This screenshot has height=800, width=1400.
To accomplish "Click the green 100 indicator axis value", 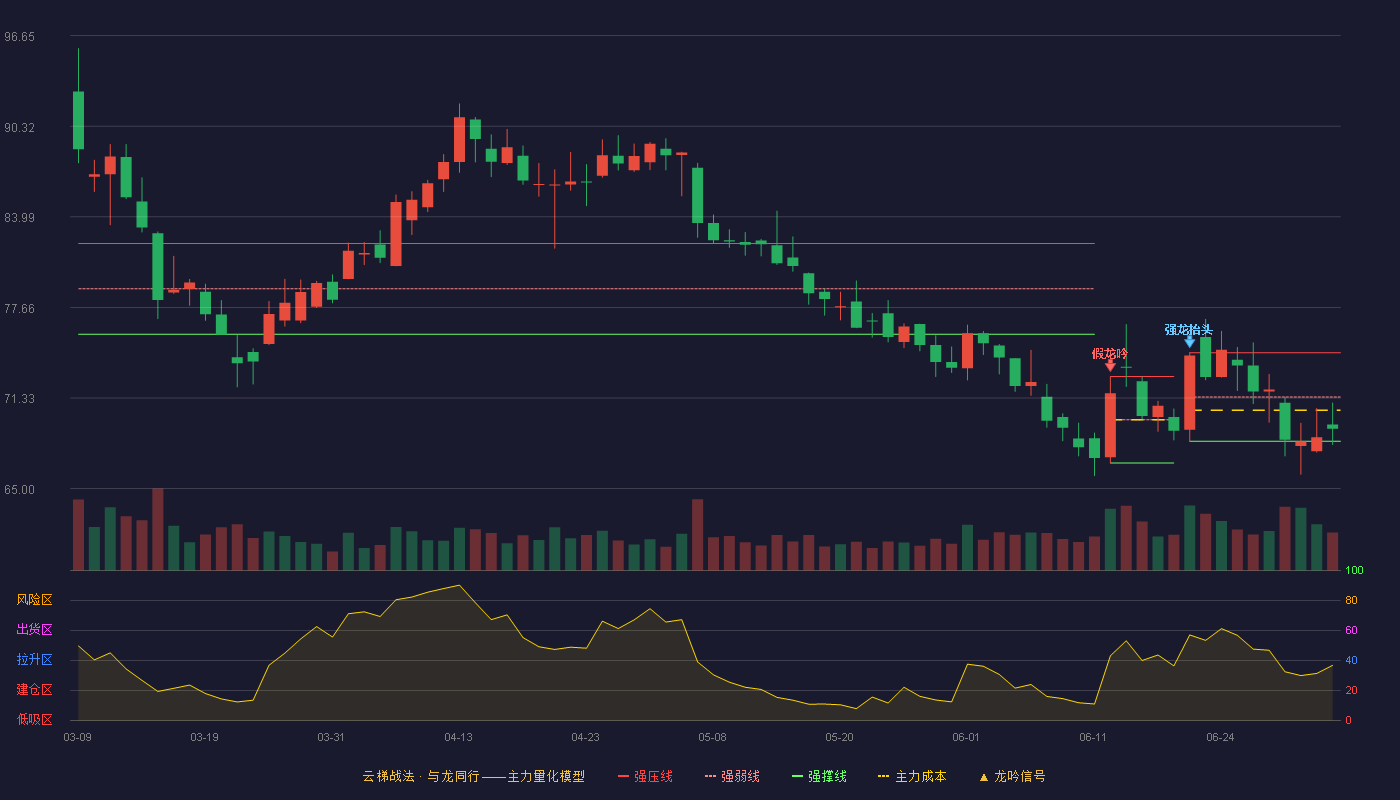I will pos(1354,571).
